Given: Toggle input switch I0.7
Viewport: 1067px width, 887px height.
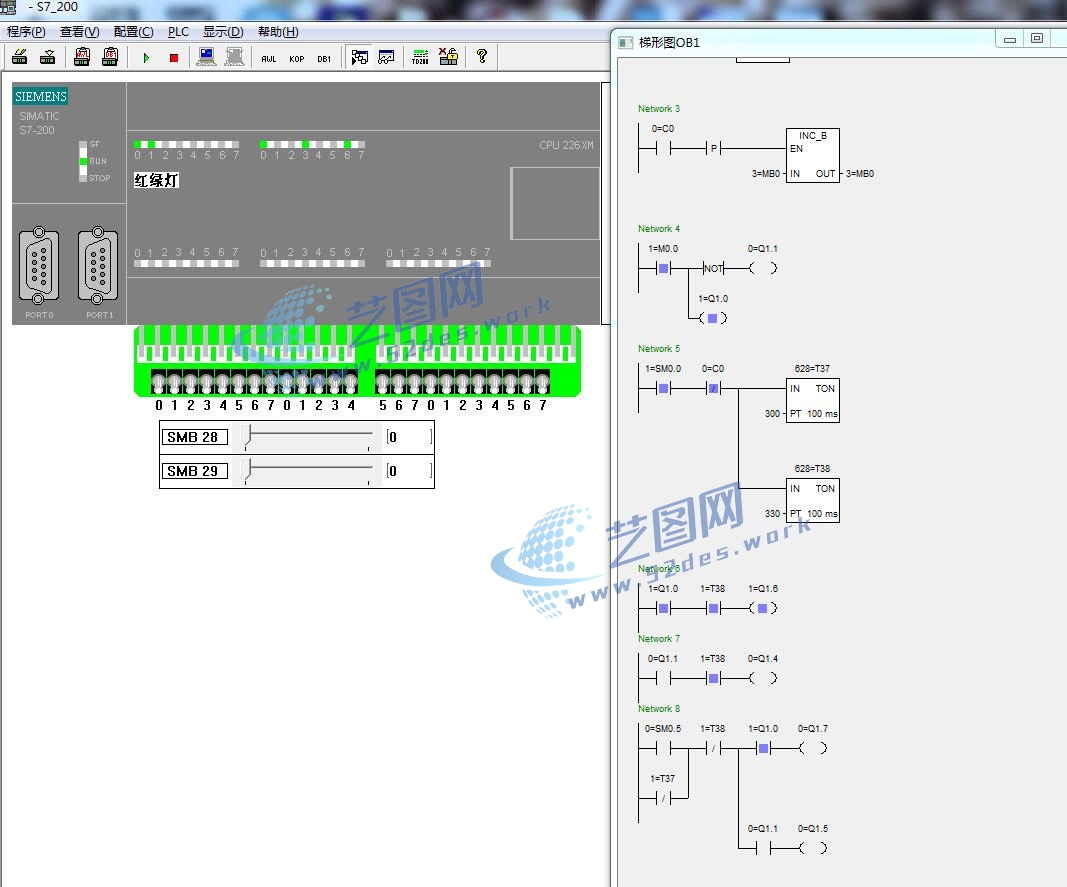Looking at the screenshot, I should (271, 384).
